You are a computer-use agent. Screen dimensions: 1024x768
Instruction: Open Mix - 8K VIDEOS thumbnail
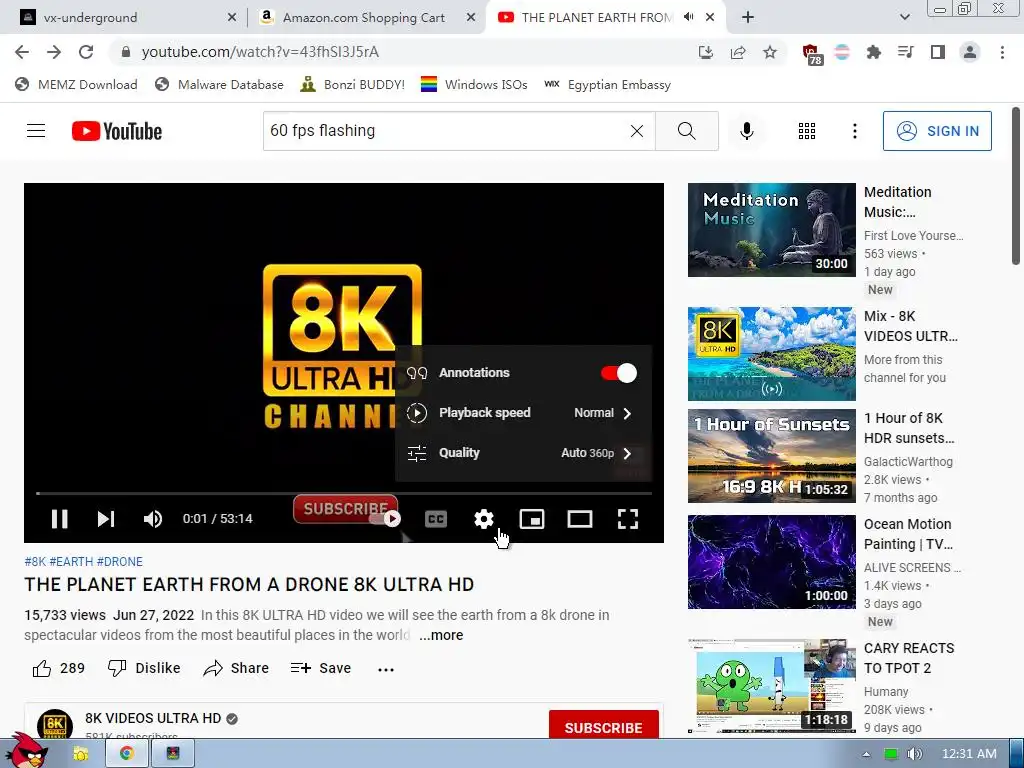click(771, 353)
